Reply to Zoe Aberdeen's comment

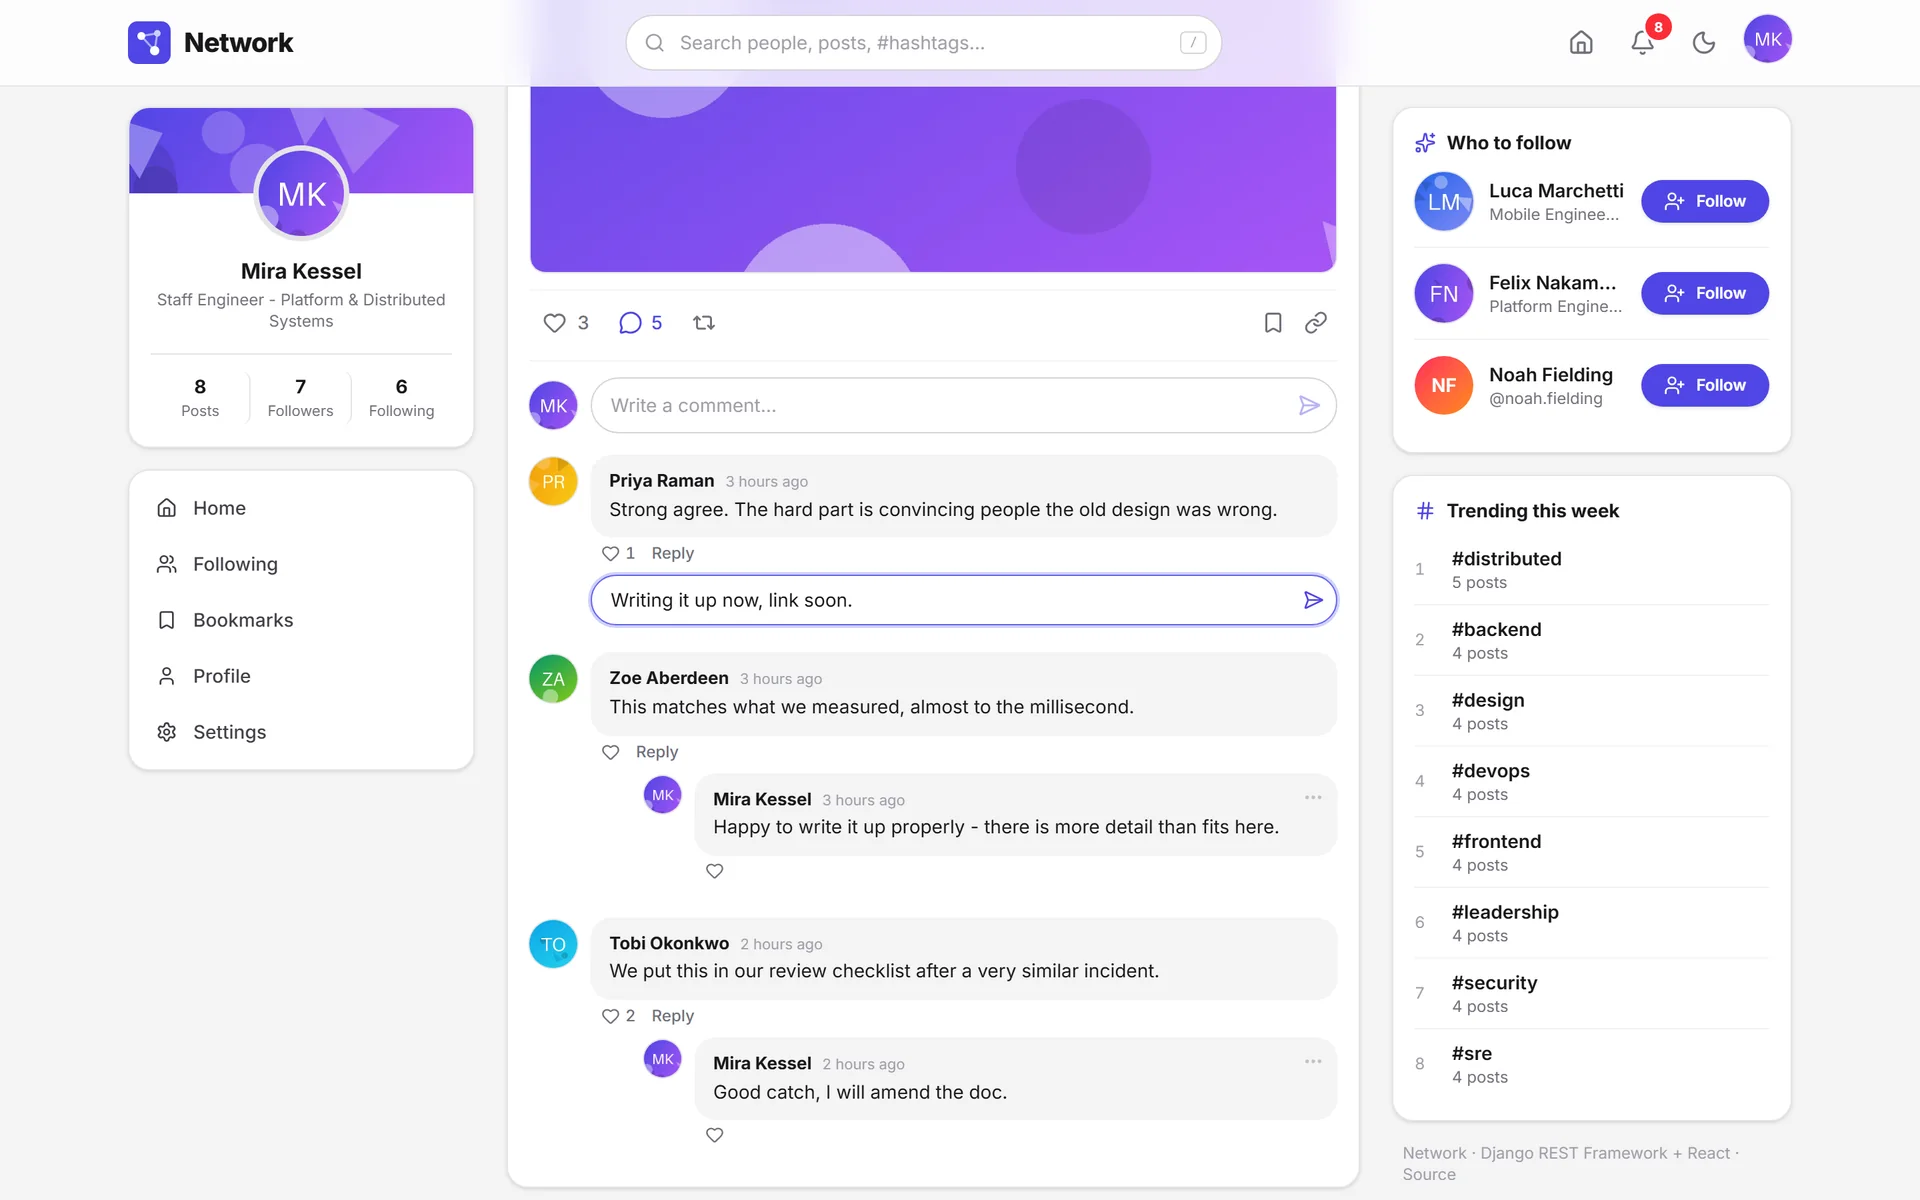point(657,752)
